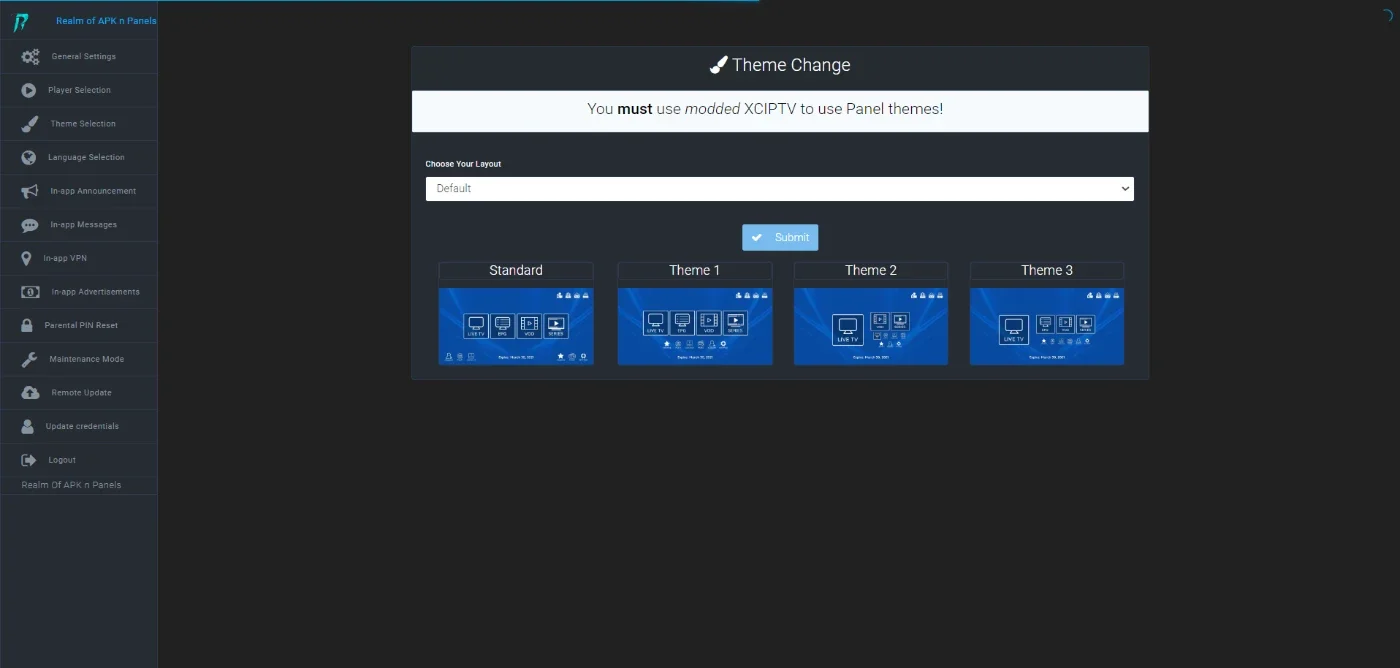
Task: Click the Choose Your Layout label
Action: coord(463,164)
